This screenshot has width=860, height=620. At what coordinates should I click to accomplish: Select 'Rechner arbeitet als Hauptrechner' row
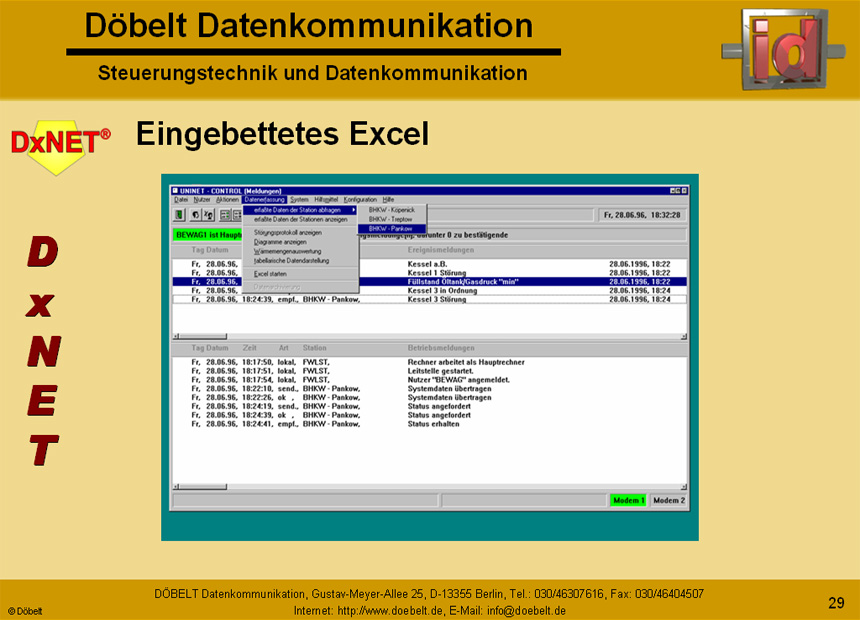429,362
